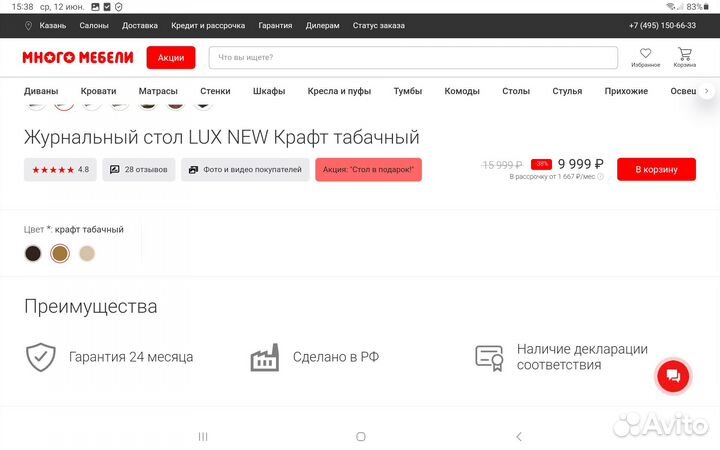Image resolution: width=720 pixels, height=450 pixels.
Task: Add item with В корзину button
Action: click(x=656, y=169)
